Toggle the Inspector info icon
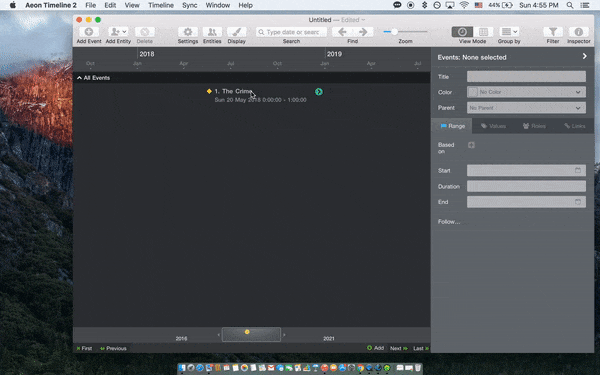 pyautogui.click(x=579, y=32)
